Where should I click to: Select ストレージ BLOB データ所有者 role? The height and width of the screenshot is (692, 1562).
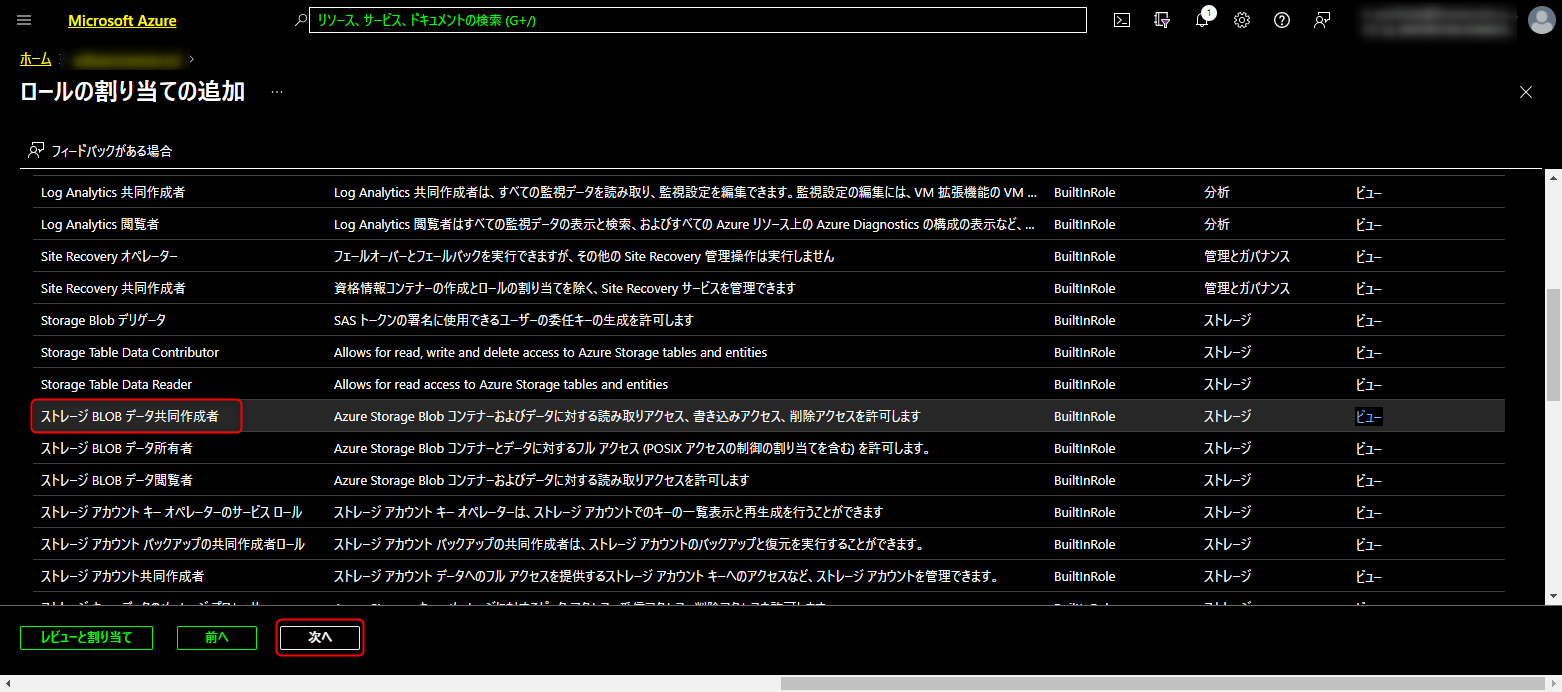pyautogui.click(x=117, y=448)
